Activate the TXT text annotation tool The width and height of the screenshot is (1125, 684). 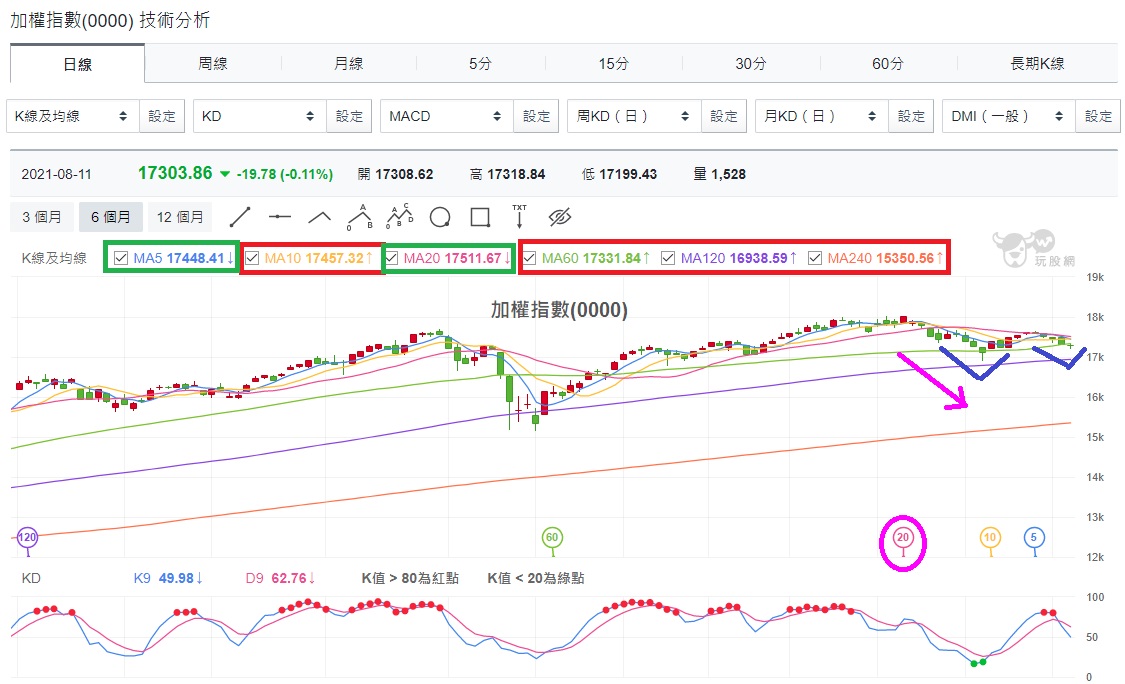point(519,216)
